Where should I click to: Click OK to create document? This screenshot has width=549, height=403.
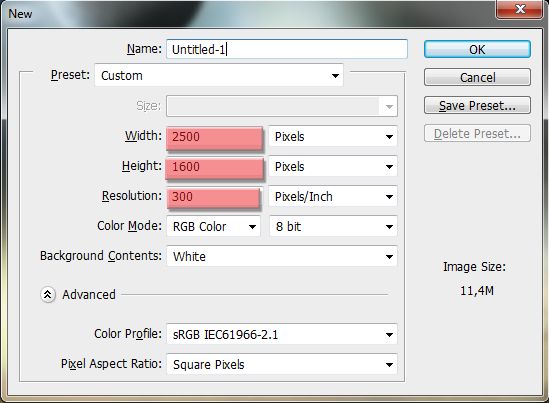[477, 49]
